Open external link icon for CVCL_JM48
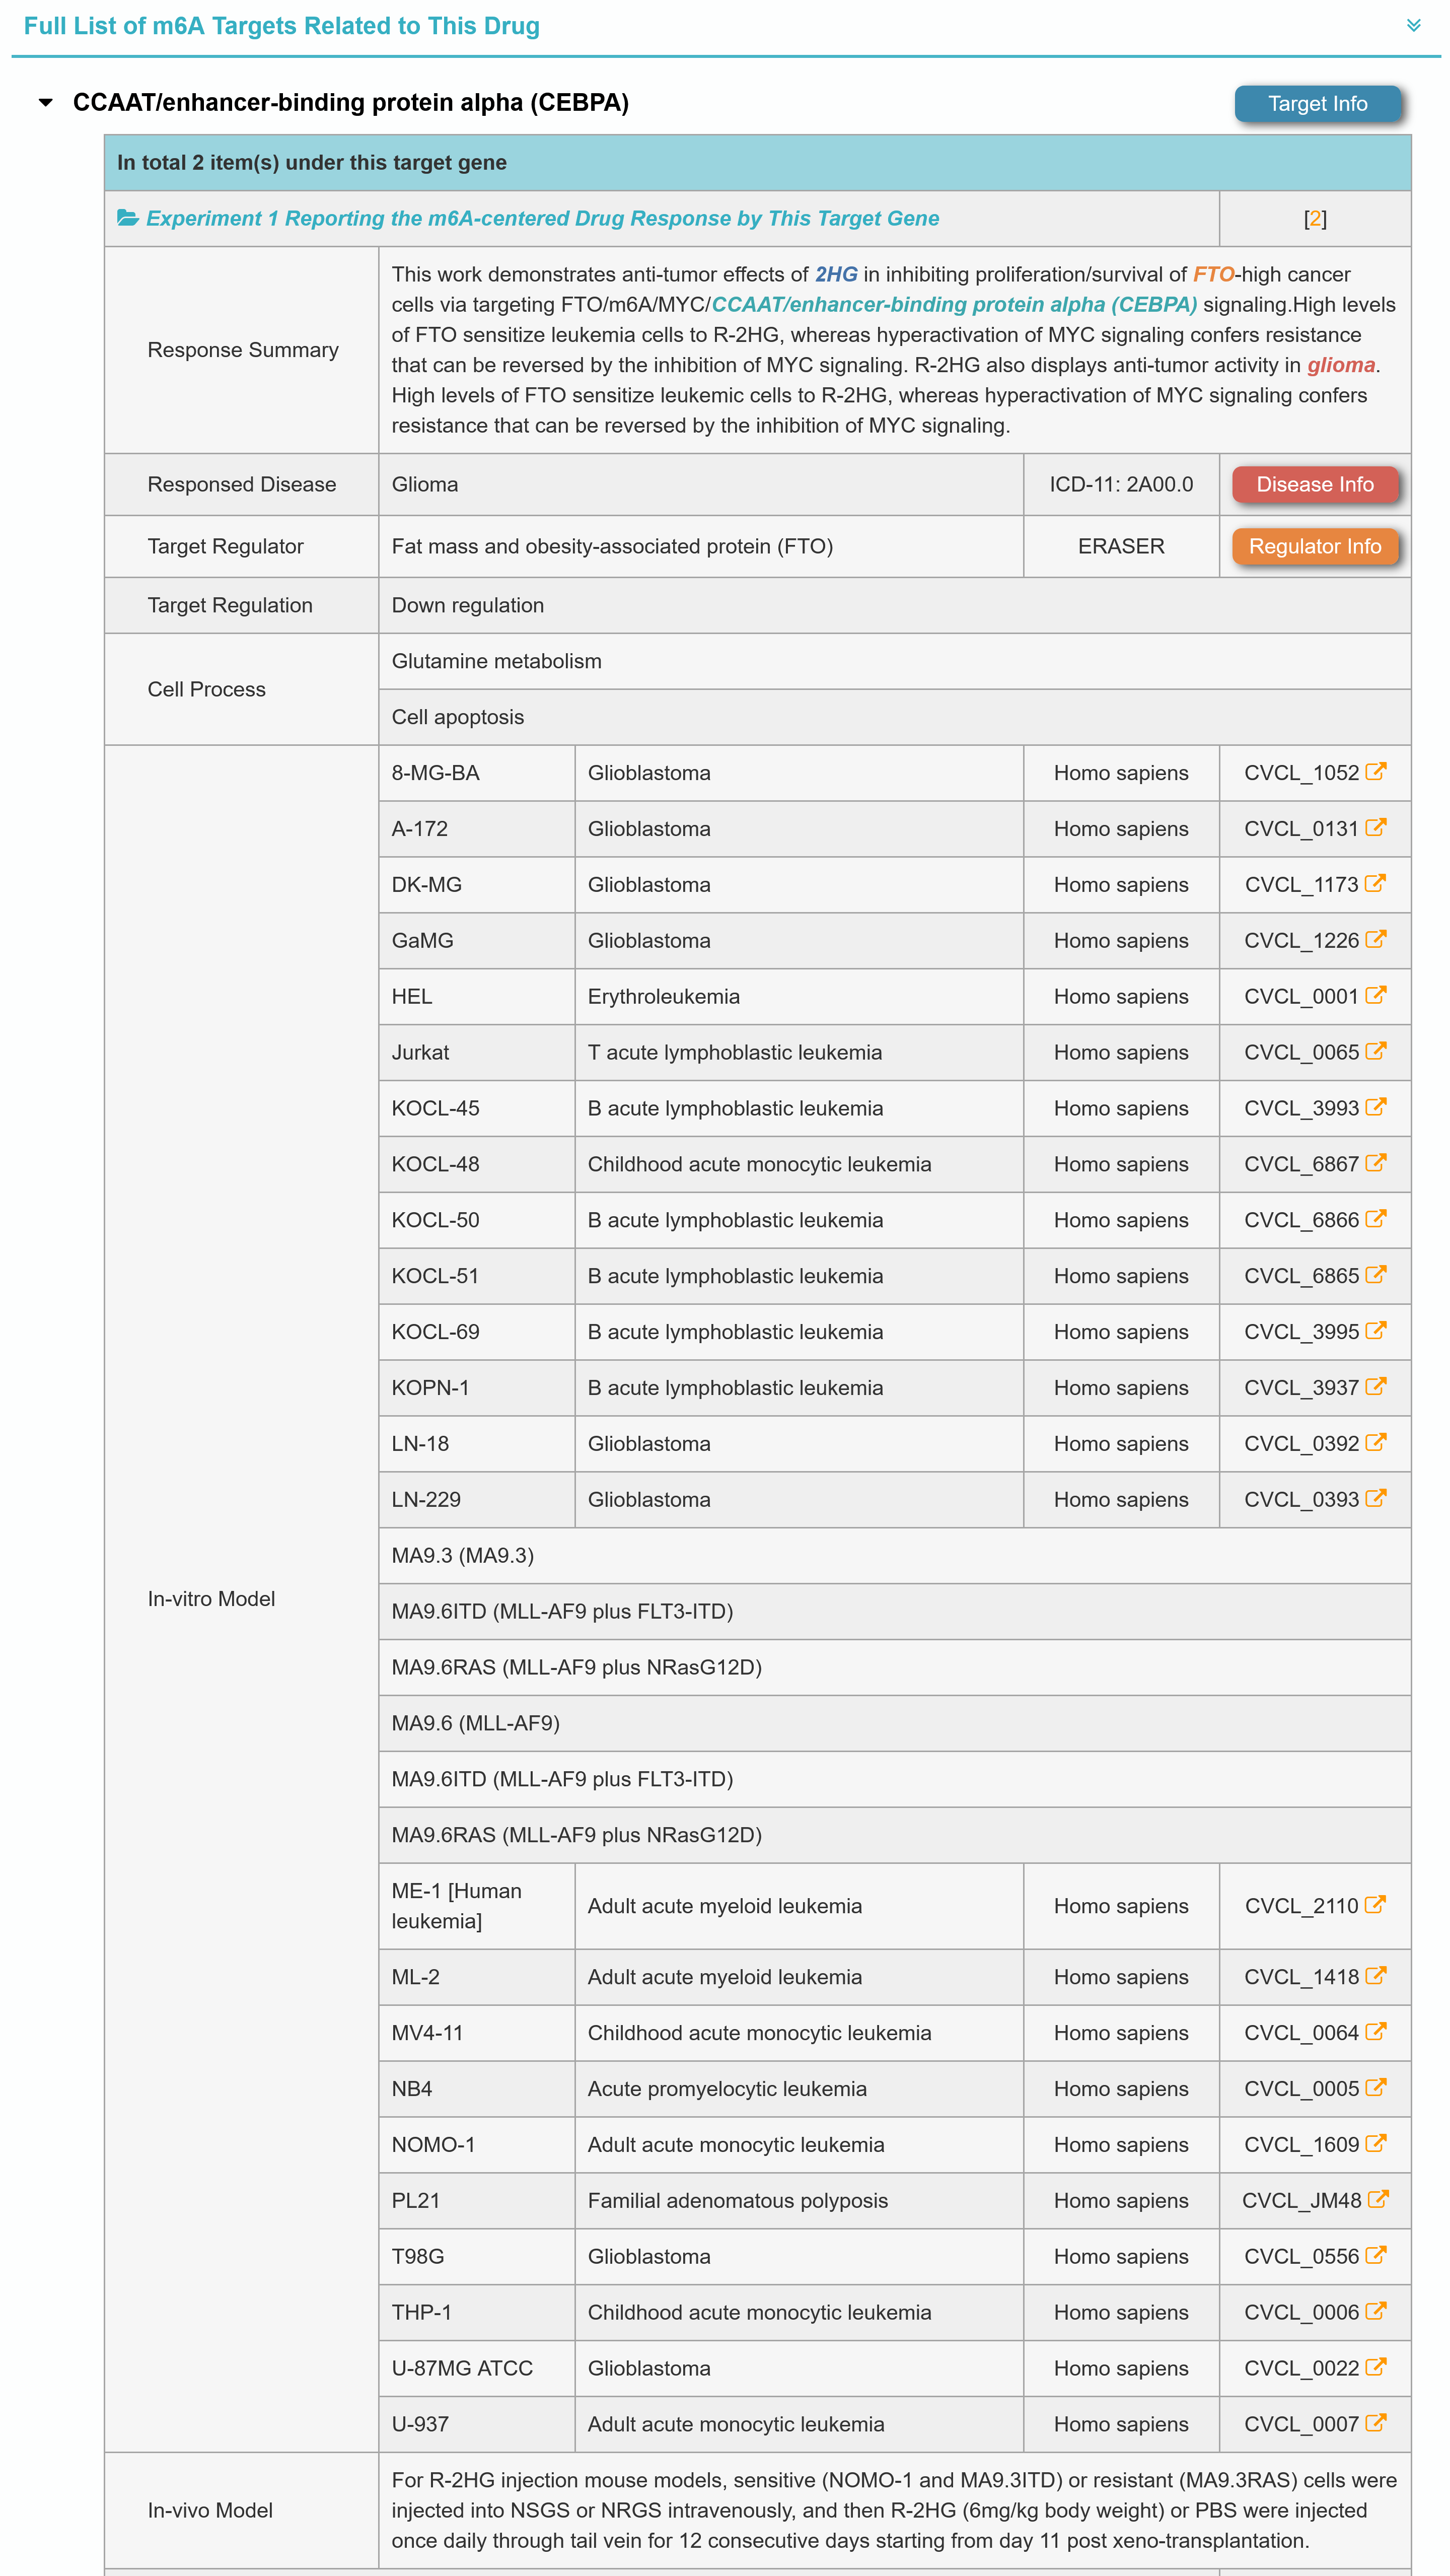This screenshot has width=1450, height=2576. [1377, 2200]
